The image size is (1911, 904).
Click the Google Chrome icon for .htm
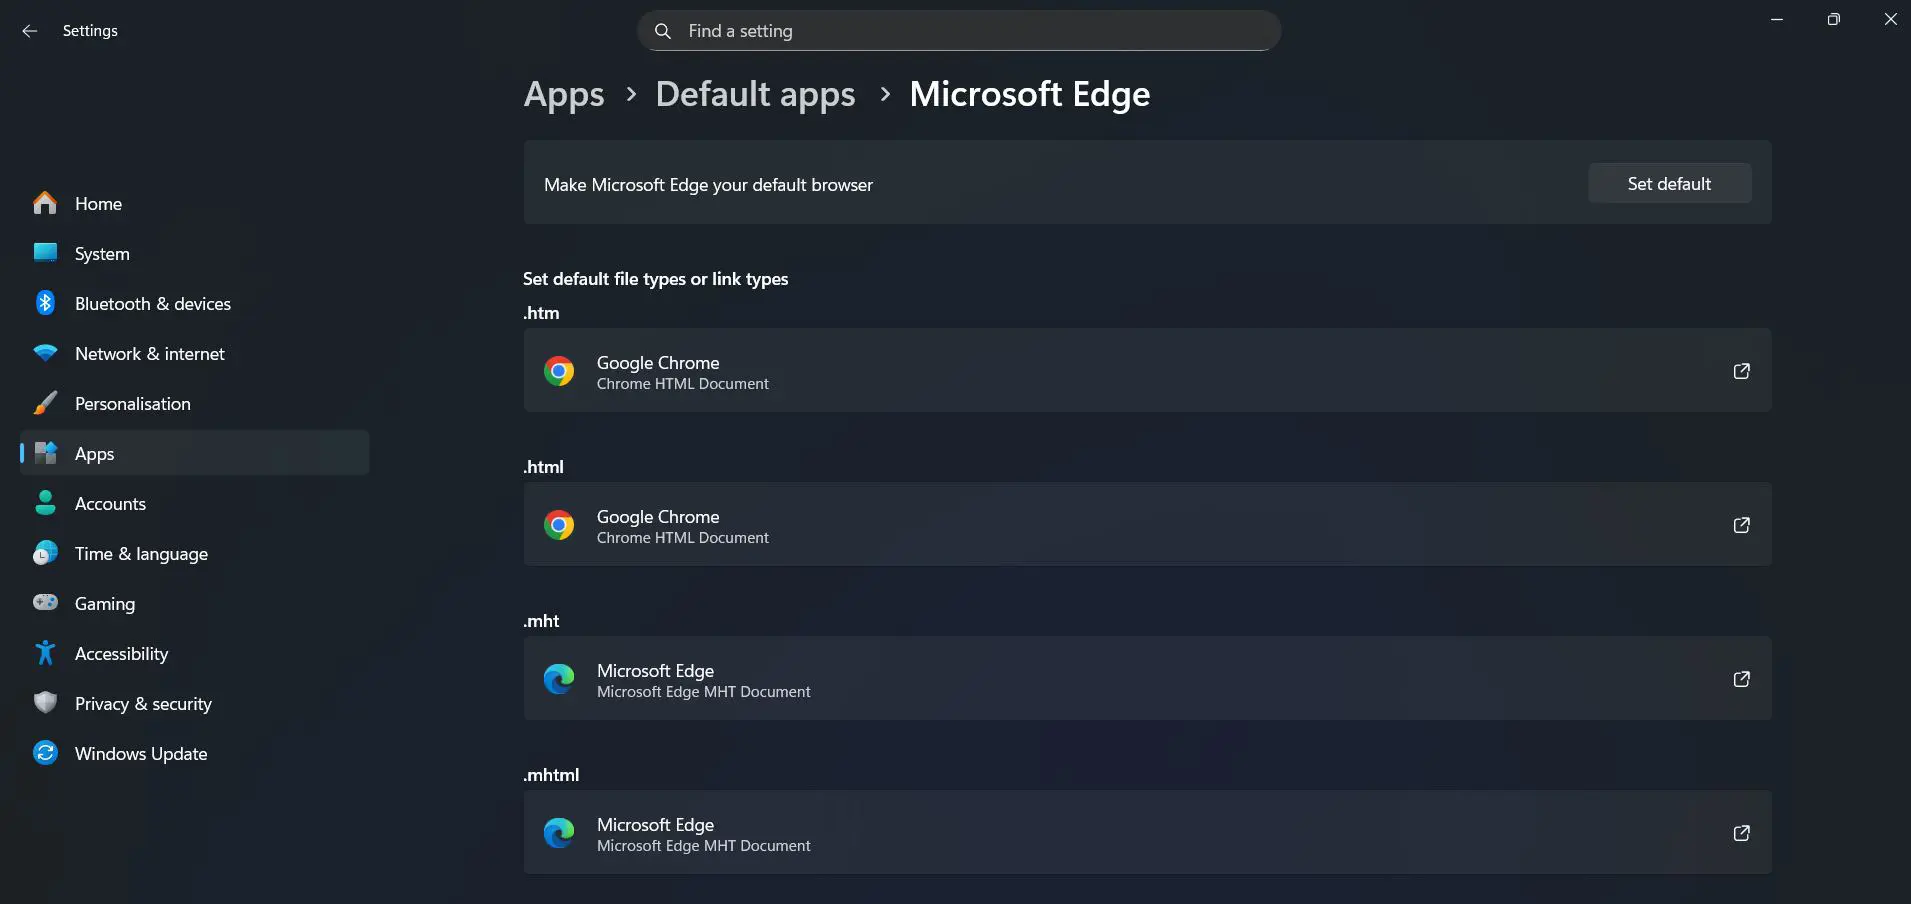click(x=559, y=371)
